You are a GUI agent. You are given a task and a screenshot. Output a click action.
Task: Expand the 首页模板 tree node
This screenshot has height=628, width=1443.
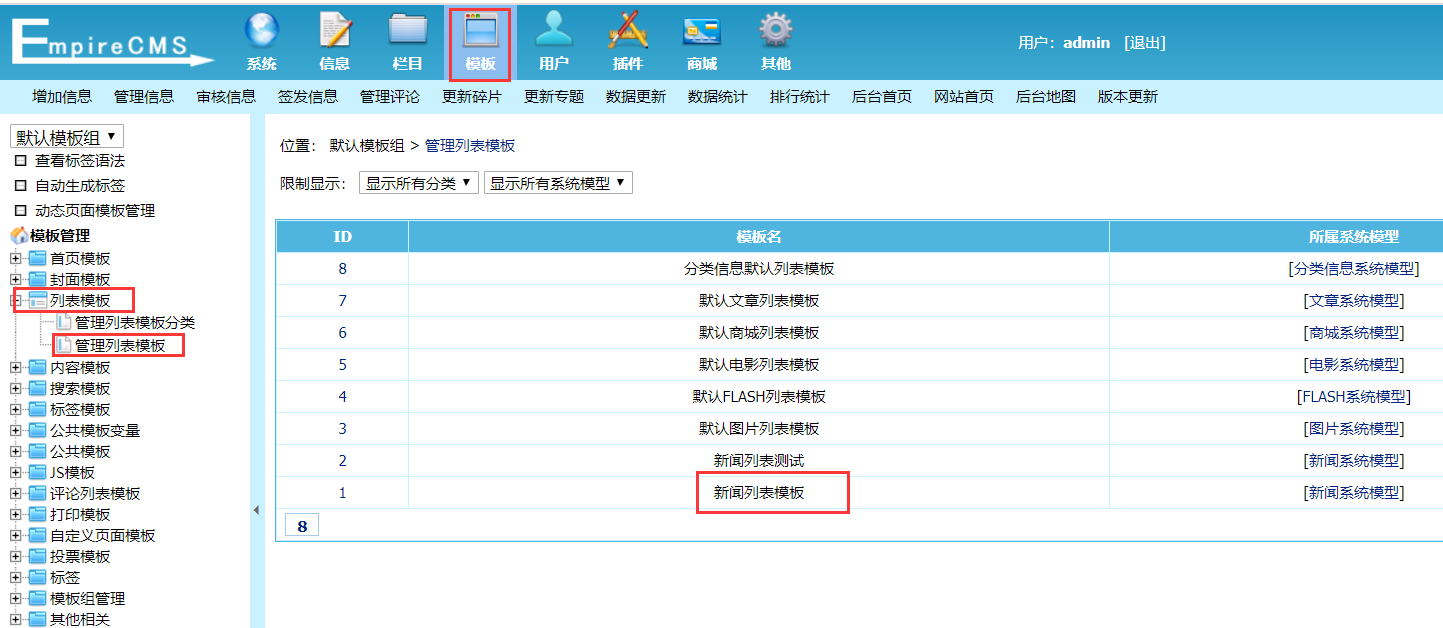point(15,258)
